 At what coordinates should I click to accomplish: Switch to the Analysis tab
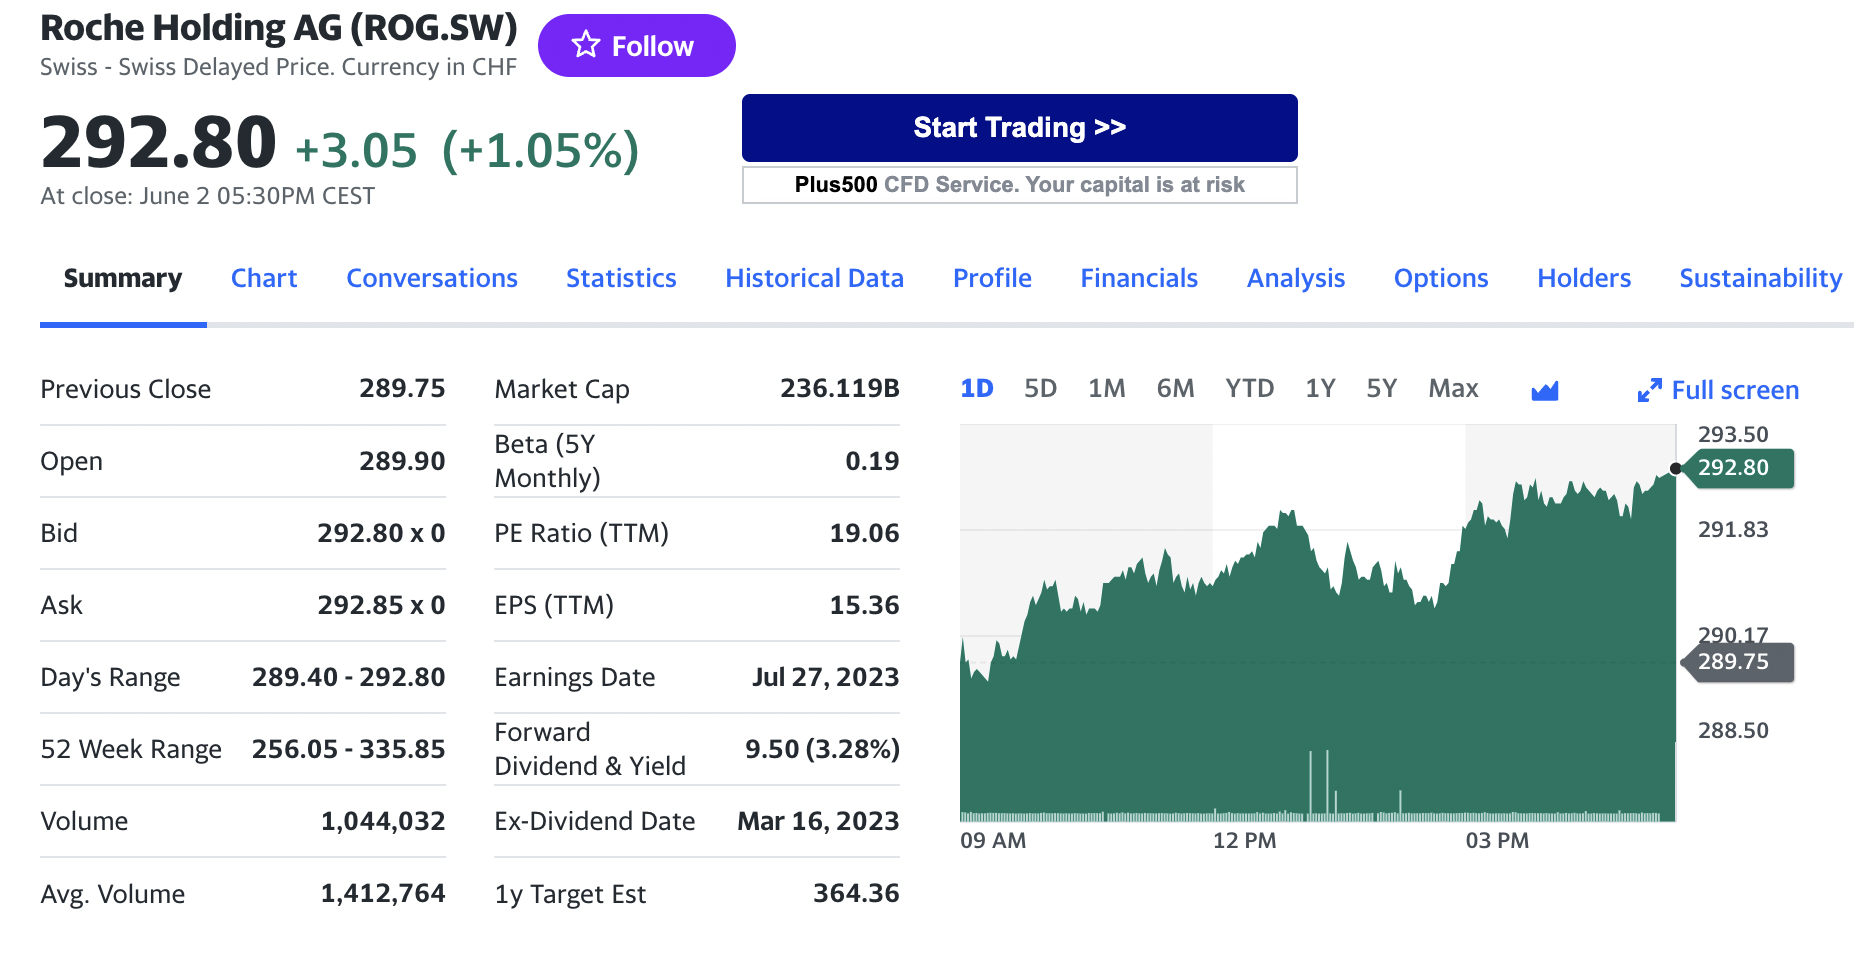coord(1296,278)
